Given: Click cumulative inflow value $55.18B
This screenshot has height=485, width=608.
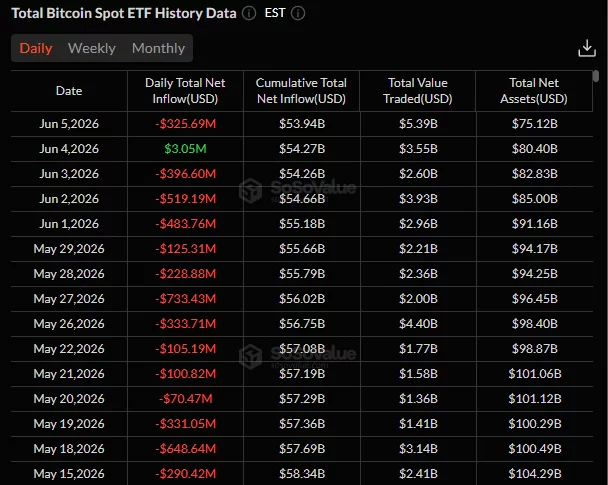Looking at the screenshot, I should (302, 224).
